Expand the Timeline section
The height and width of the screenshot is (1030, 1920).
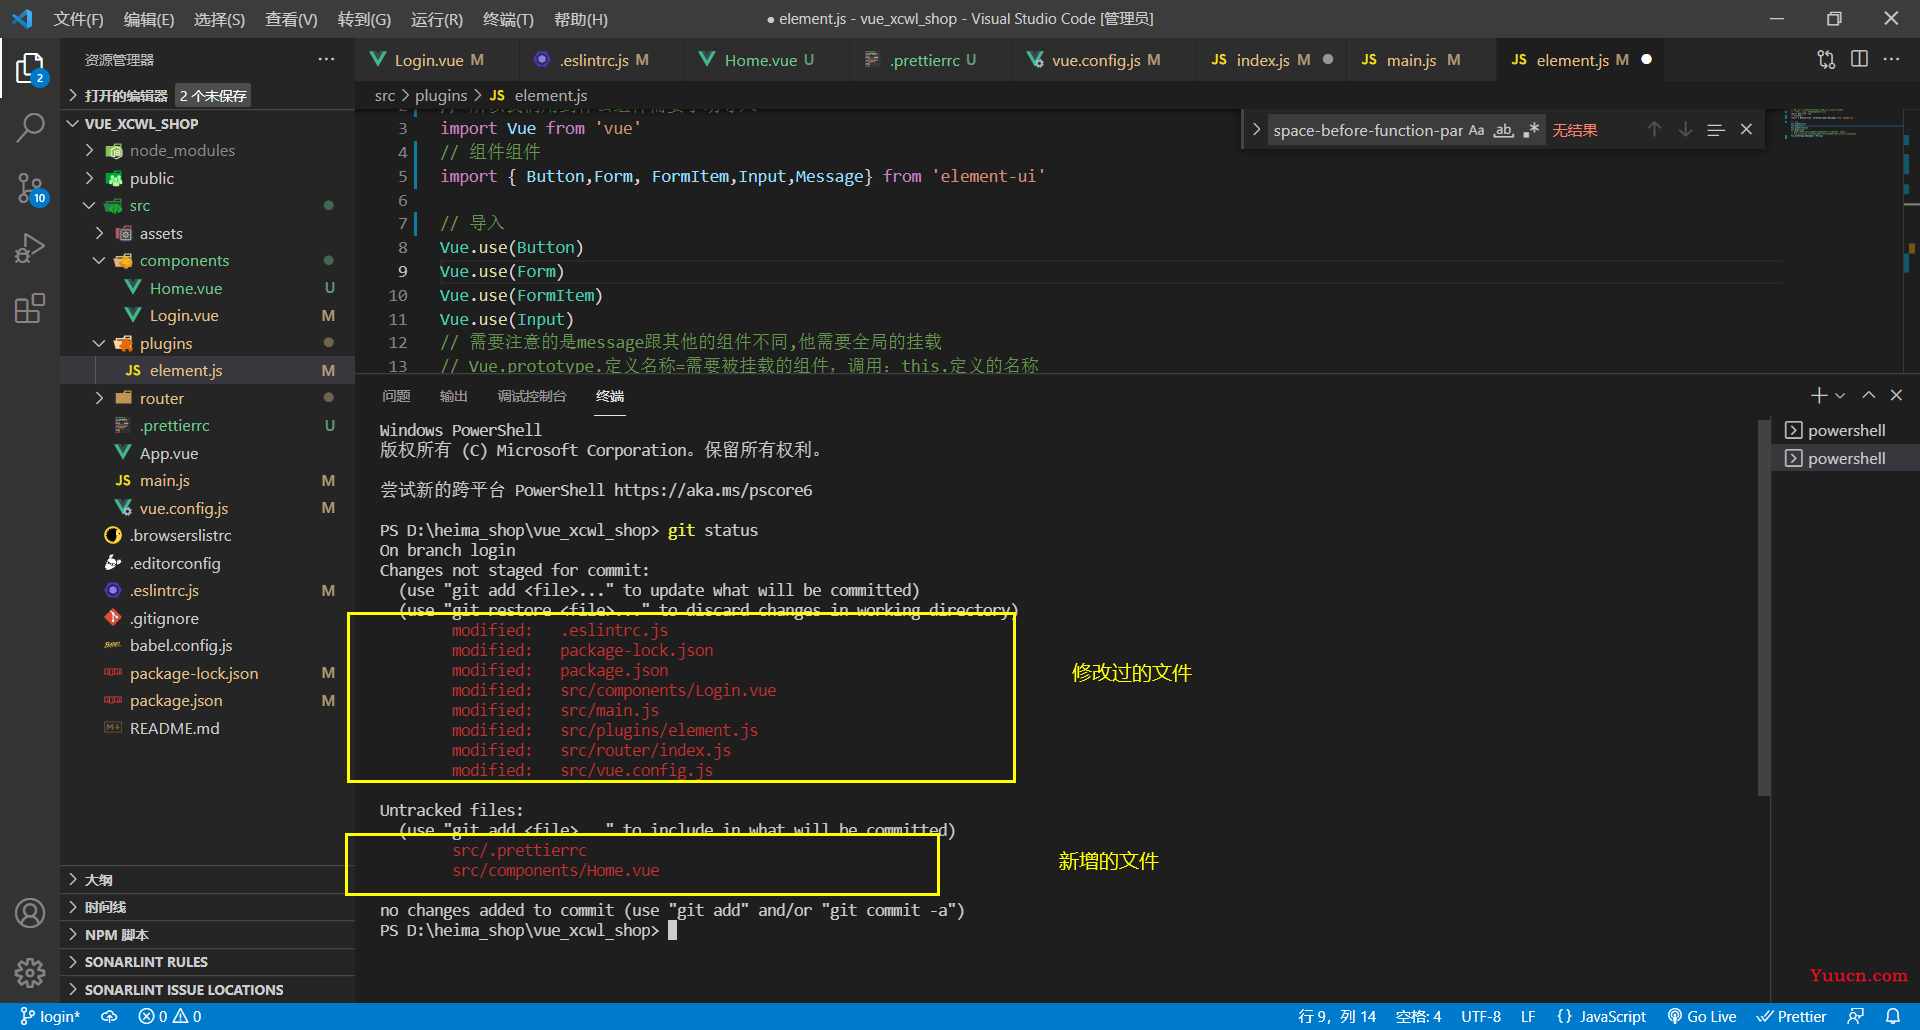point(207,907)
